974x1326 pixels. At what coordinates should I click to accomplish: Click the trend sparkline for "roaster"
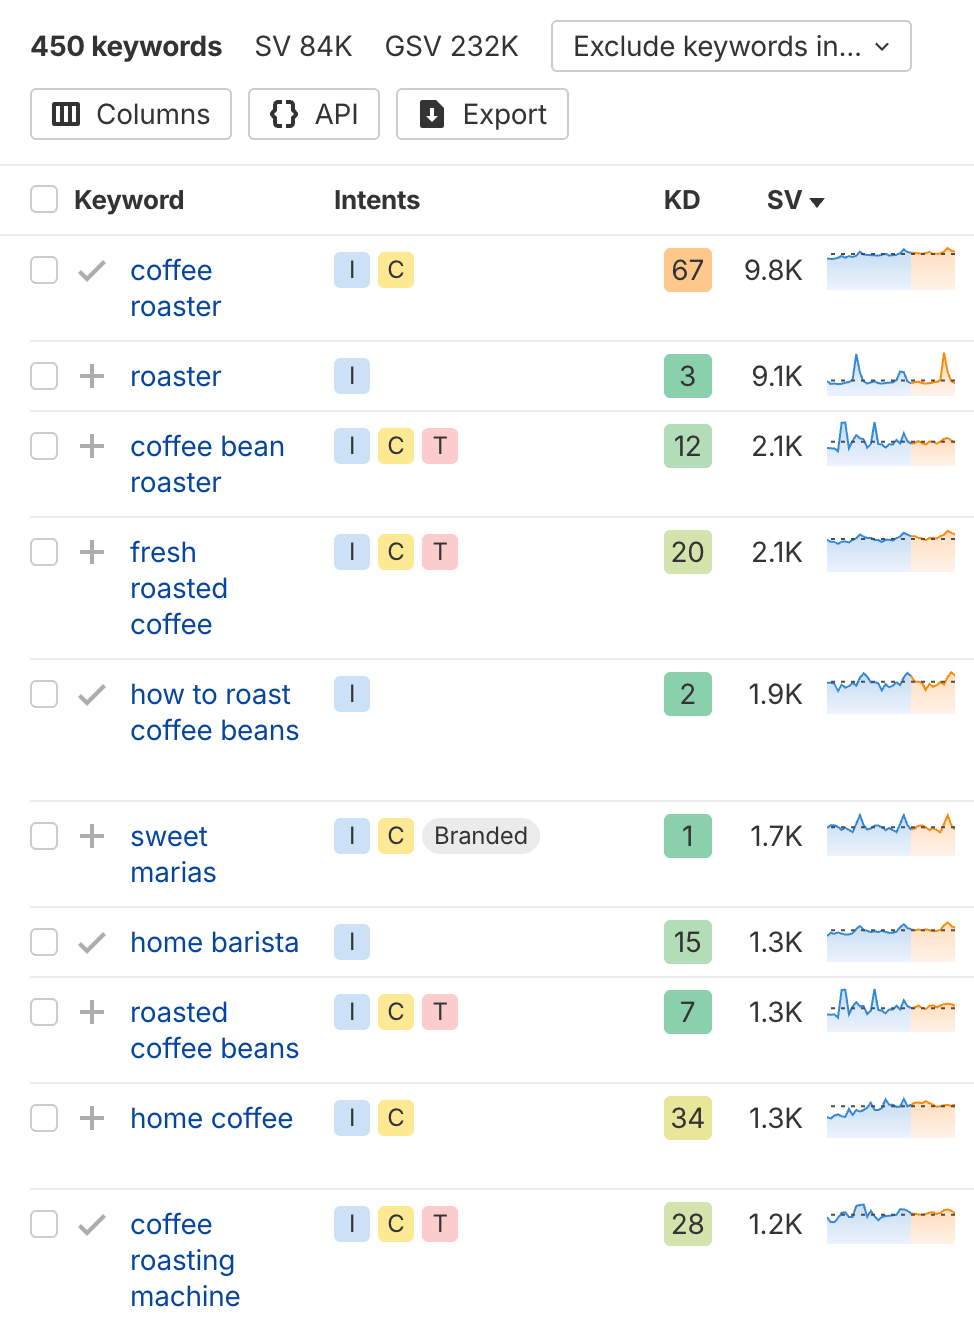pyautogui.click(x=891, y=376)
